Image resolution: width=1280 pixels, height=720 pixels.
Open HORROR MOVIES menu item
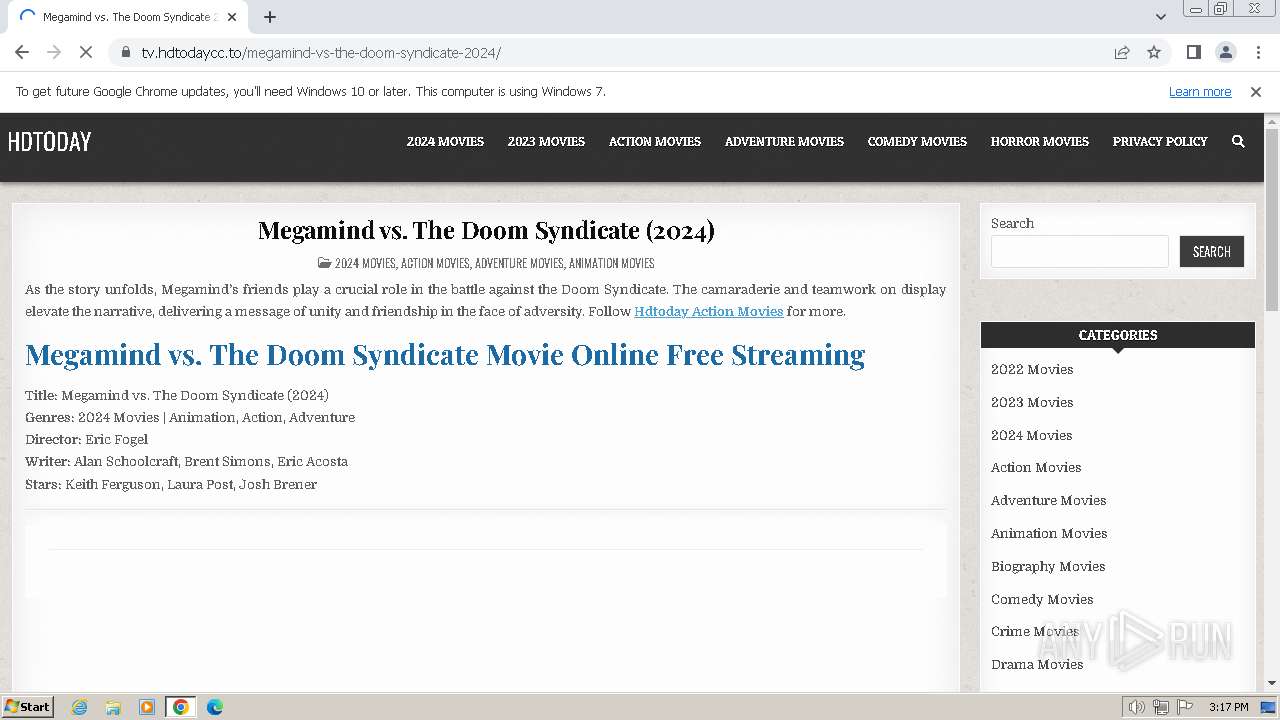point(1040,142)
